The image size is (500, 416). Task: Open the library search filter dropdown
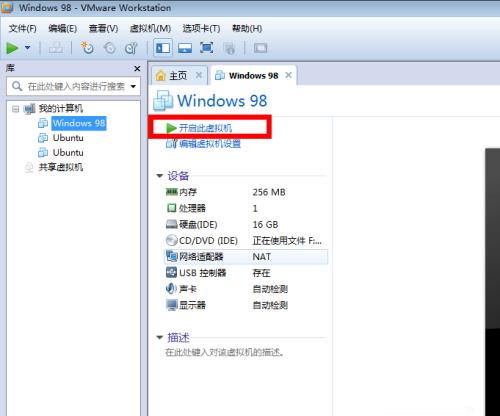point(133,87)
